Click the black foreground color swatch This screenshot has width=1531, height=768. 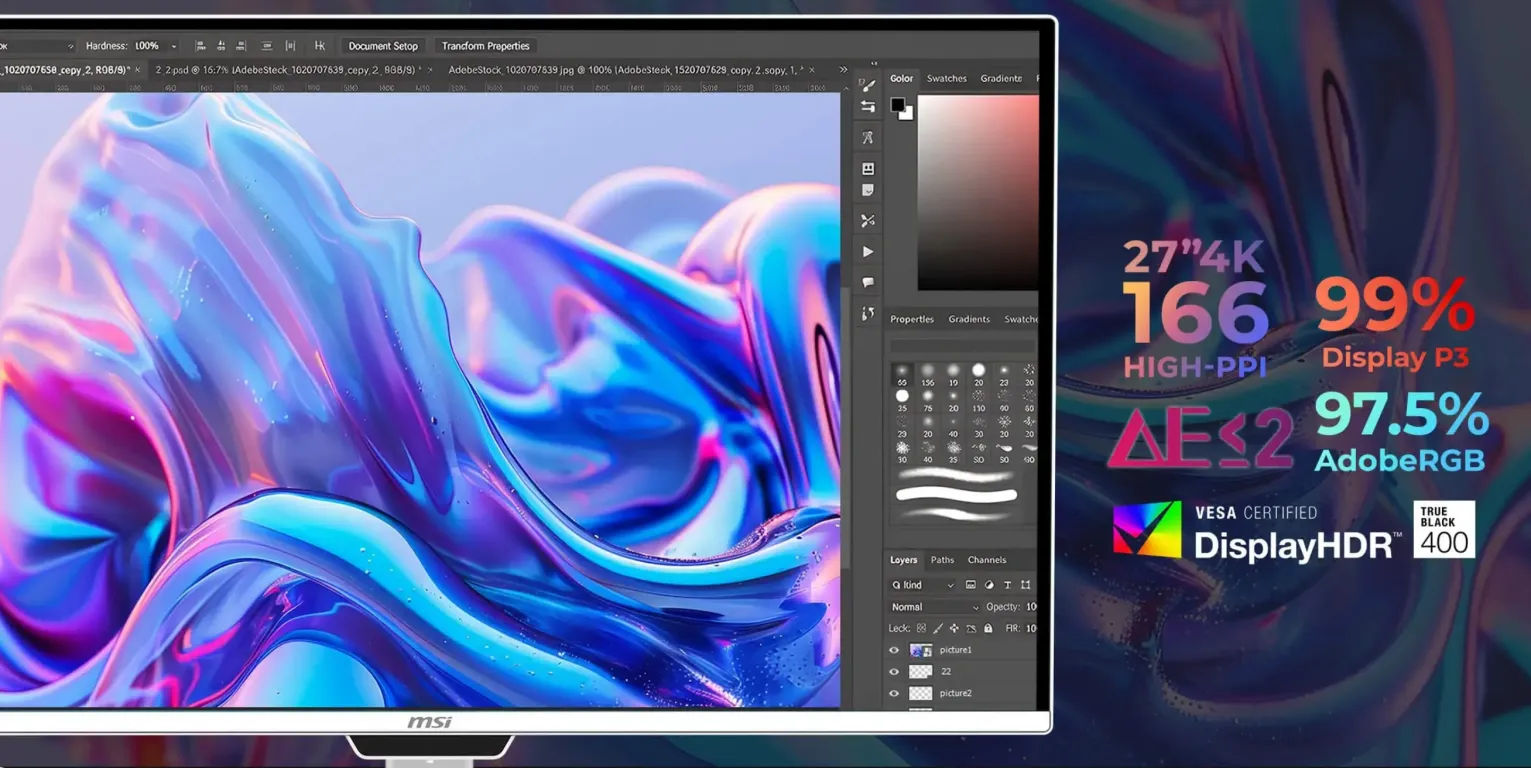coord(897,104)
